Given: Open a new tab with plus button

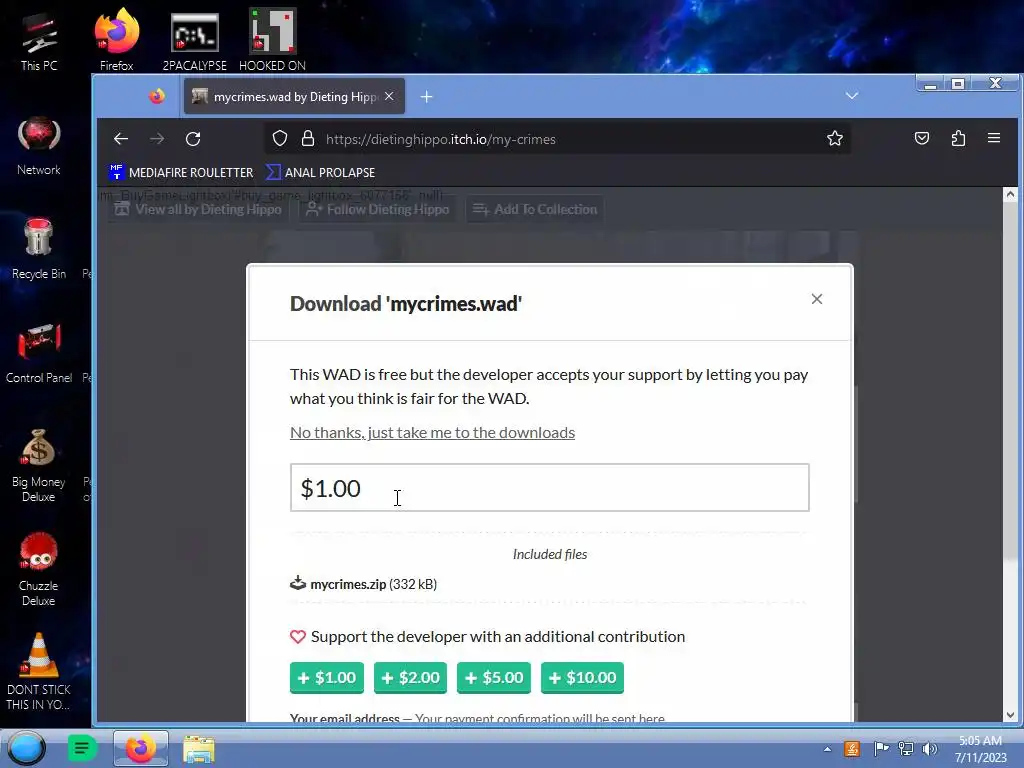Looking at the screenshot, I should click(x=426, y=97).
